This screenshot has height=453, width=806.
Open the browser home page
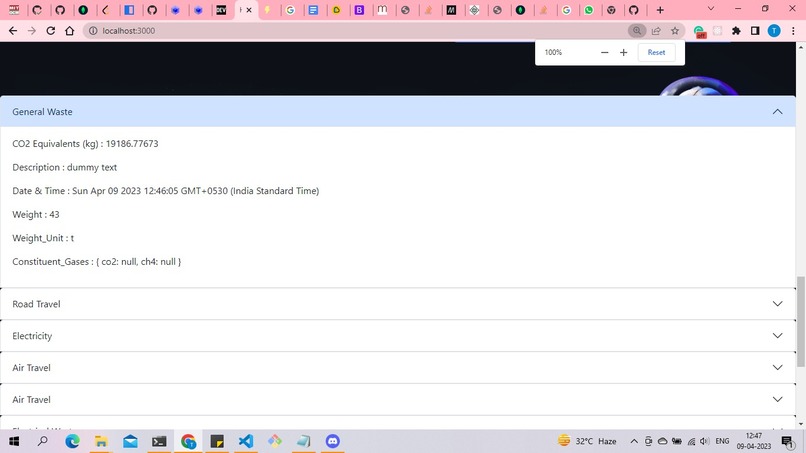69,31
